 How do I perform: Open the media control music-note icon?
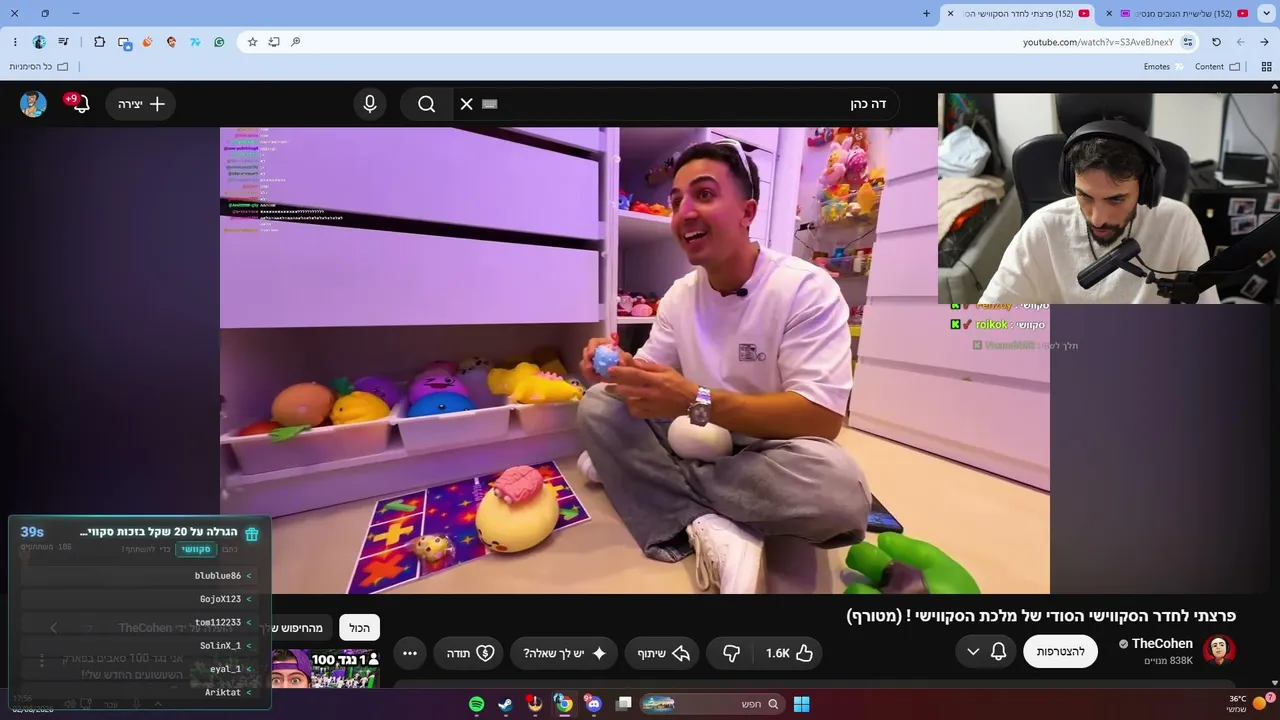click(x=64, y=42)
